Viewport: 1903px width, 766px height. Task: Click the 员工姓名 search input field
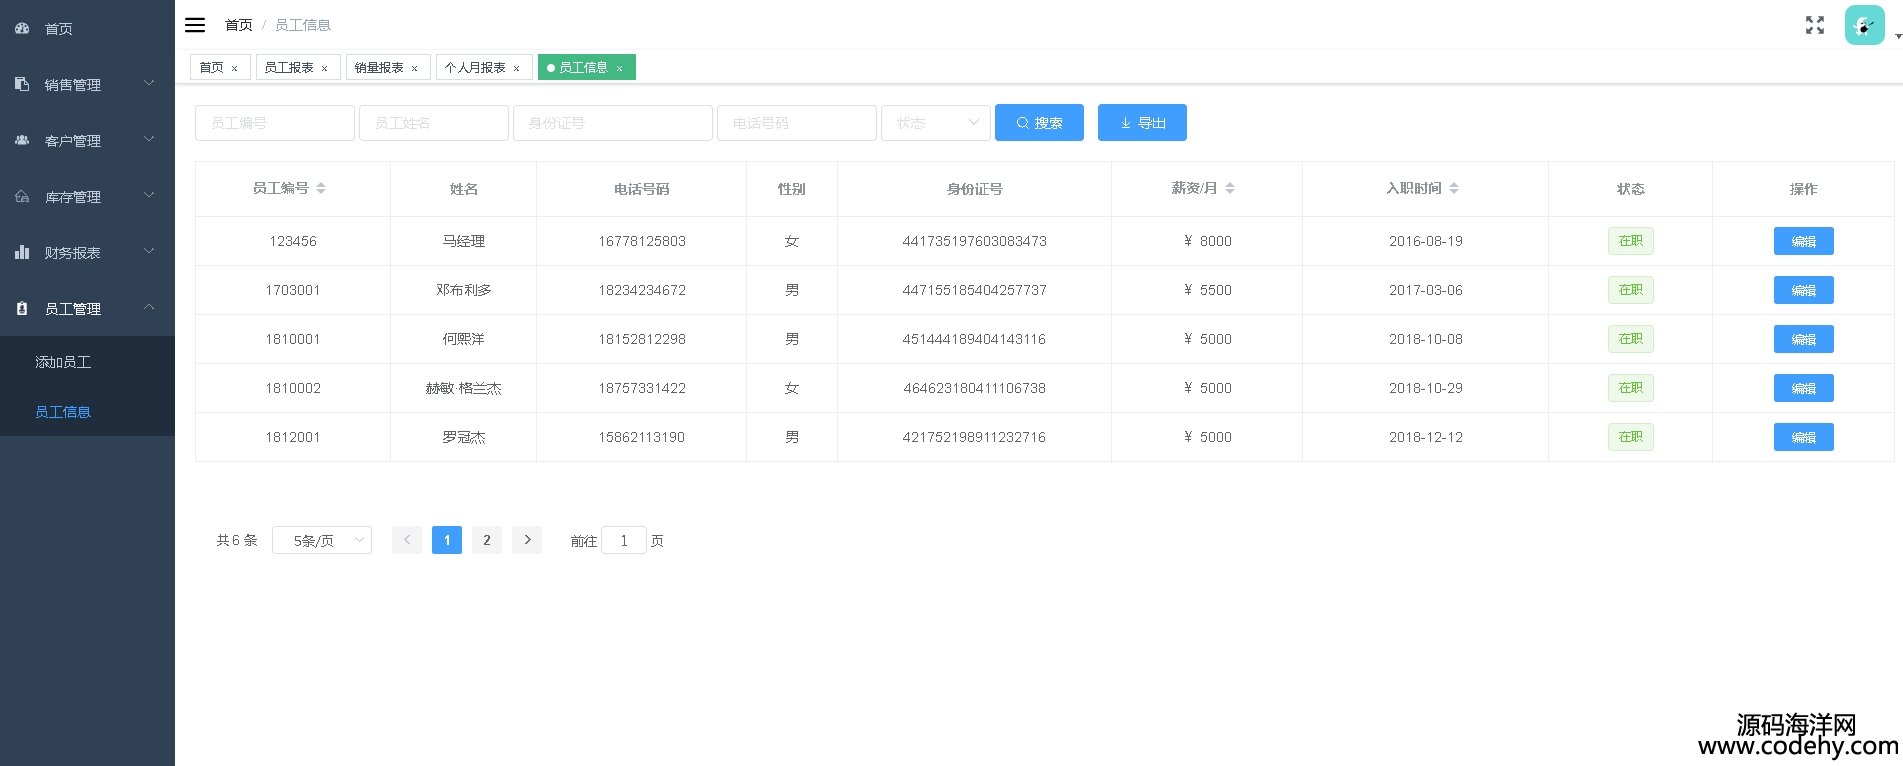[433, 123]
